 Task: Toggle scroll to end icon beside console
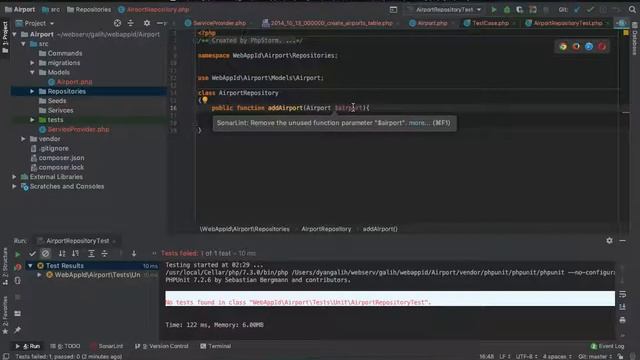(x=622, y=307)
